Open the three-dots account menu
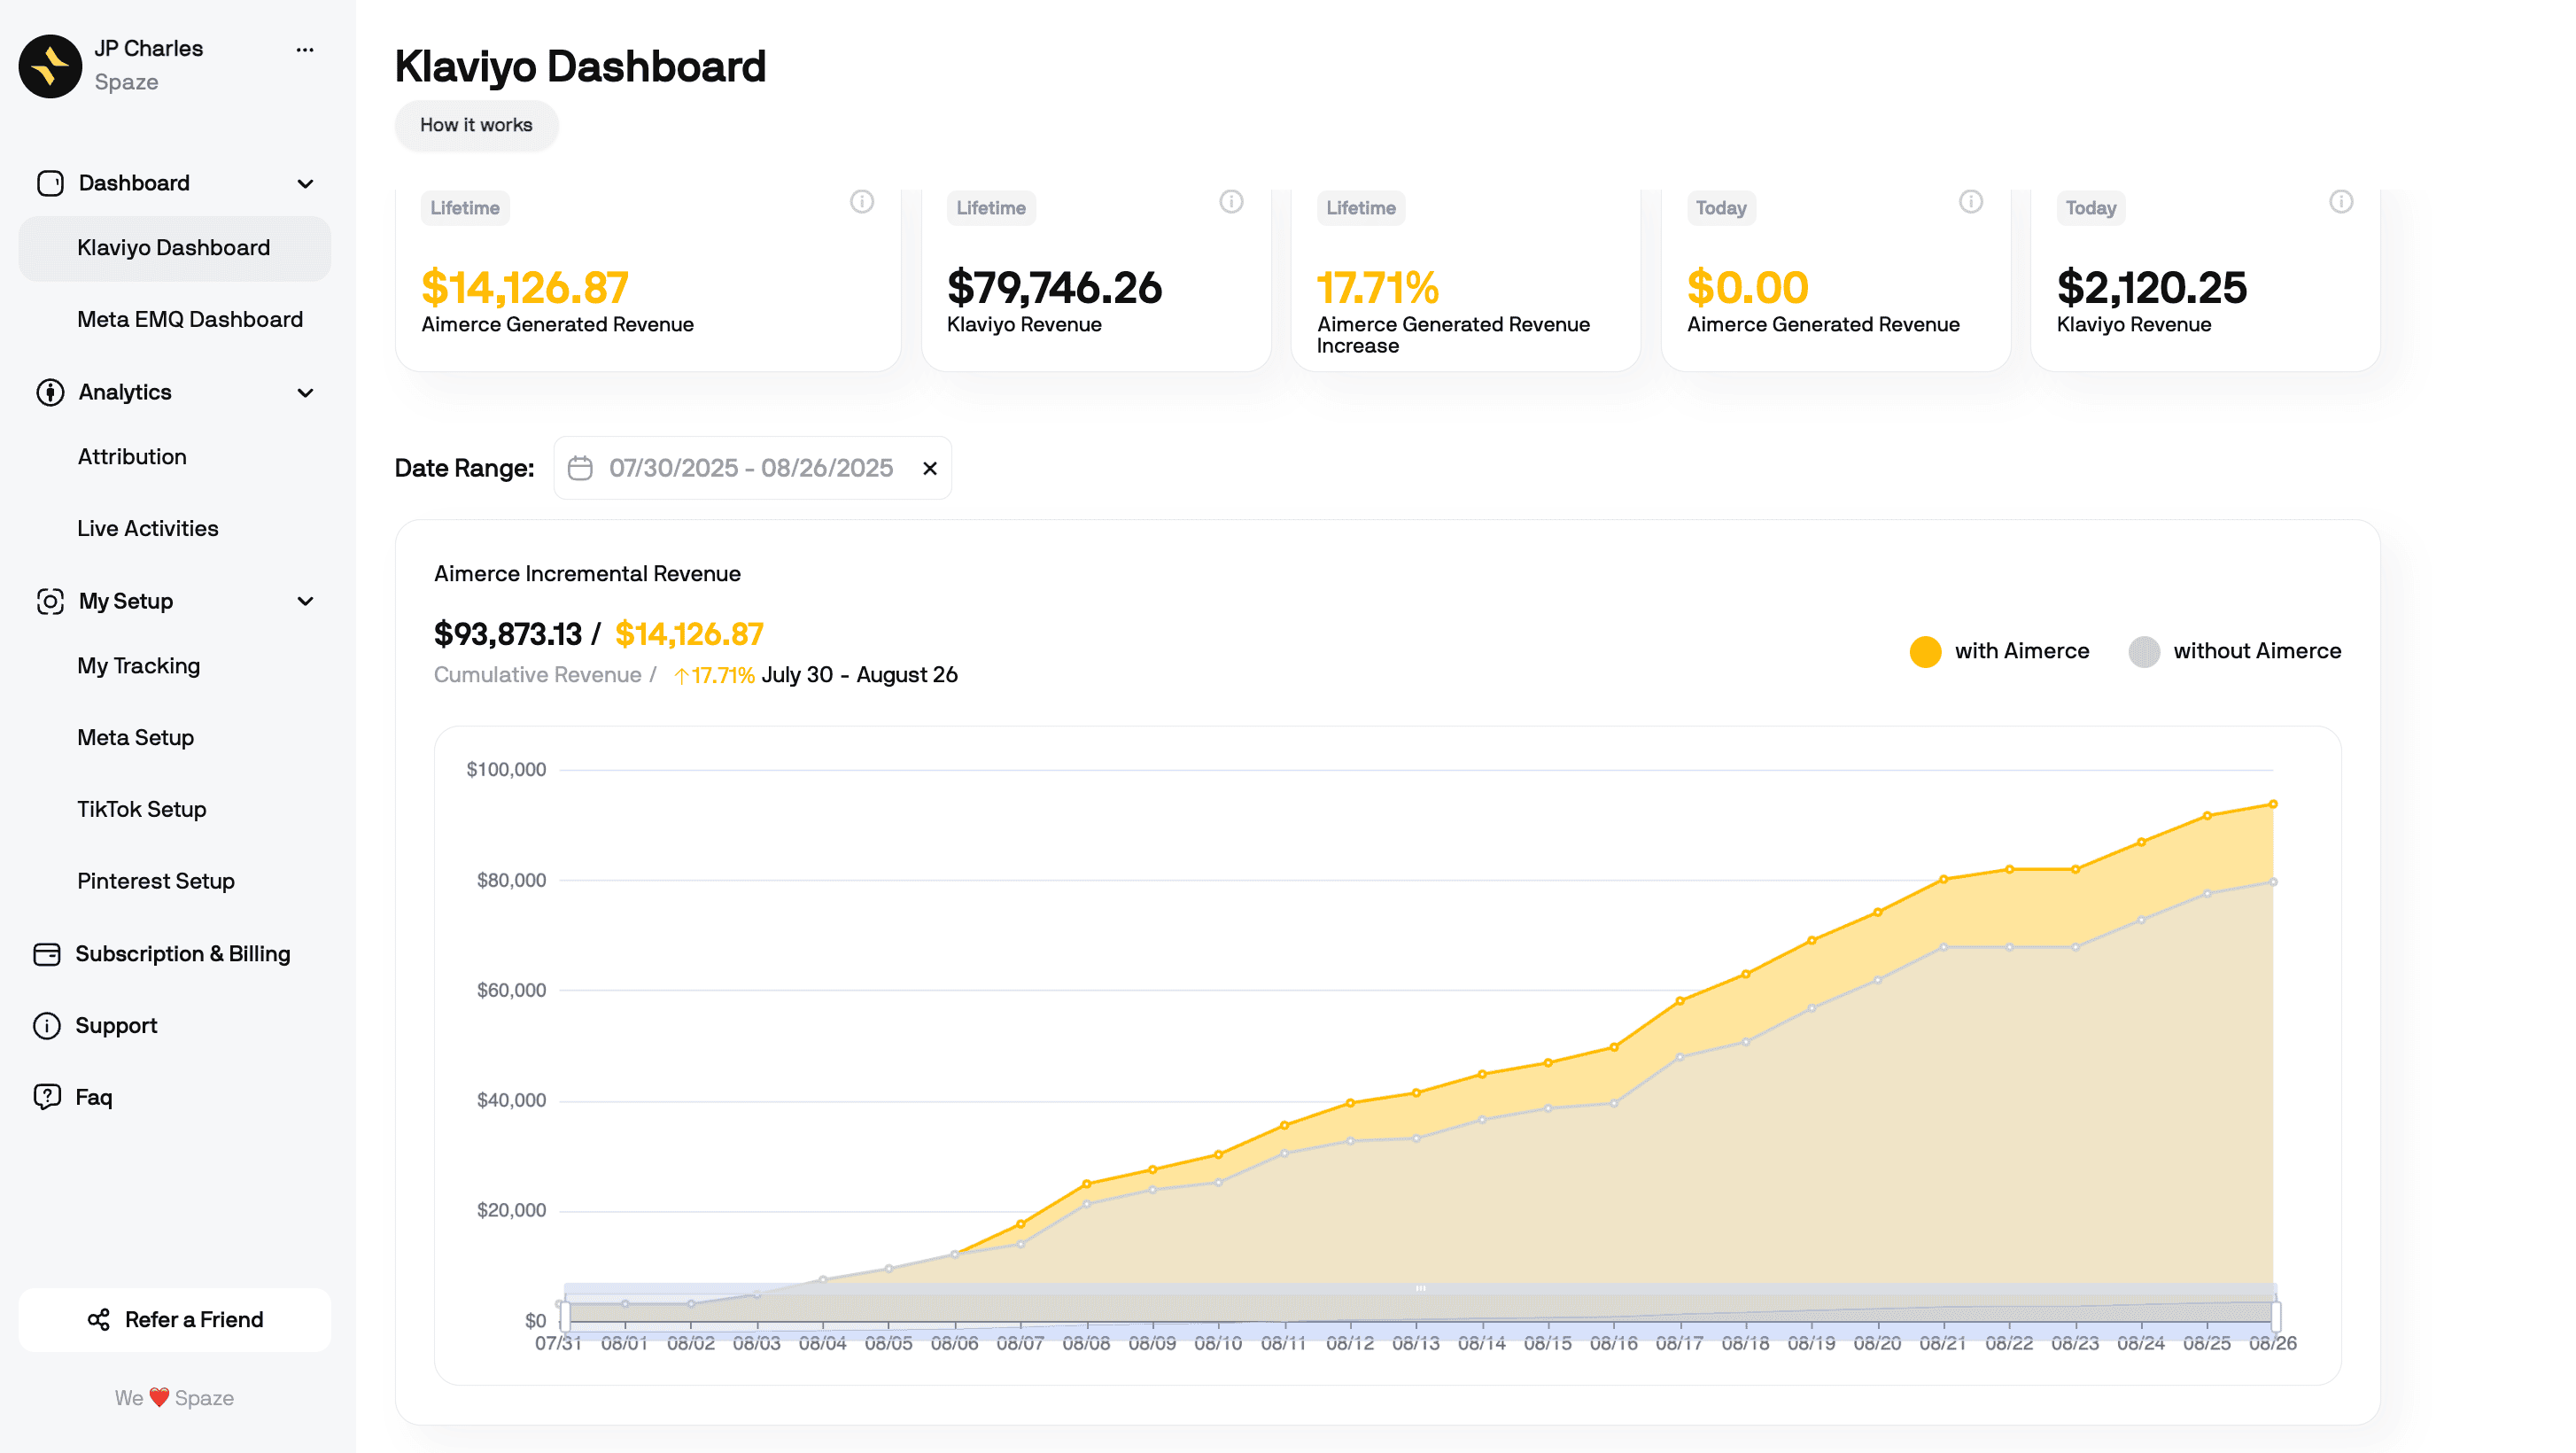The height and width of the screenshot is (1453, 2576). (305, 49)
